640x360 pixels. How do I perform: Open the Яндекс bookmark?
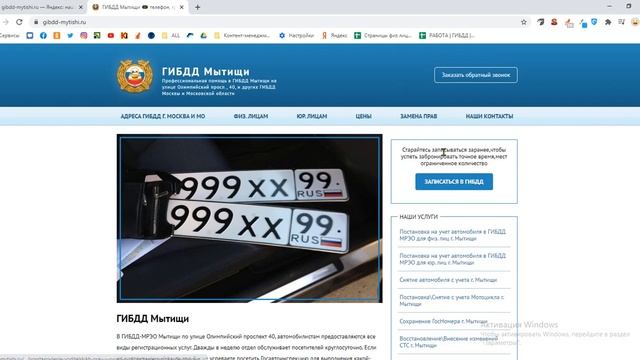(x=334, y=36)
